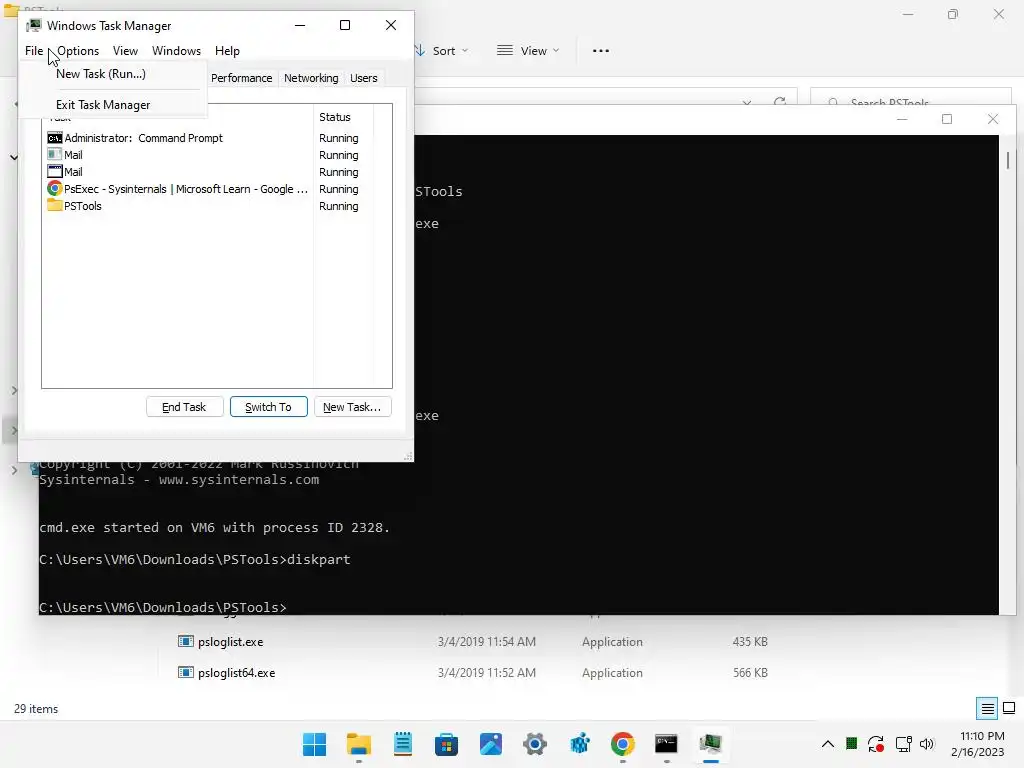The image size is (1024, 768).
Task: Show hidden icons in the system tray
Action: pos(827,744)
